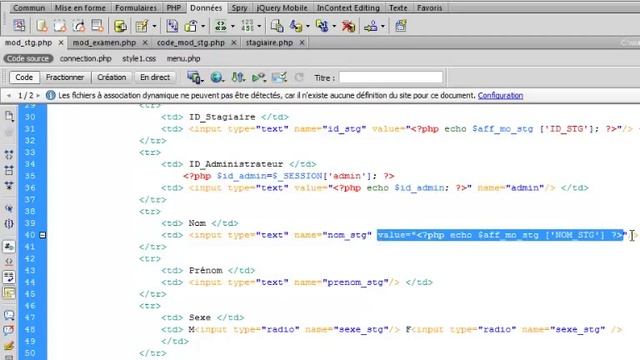Insert a Spry region
Image resolution: width=640 pixels, height=360 pixels.
click(x=60, y=26)
